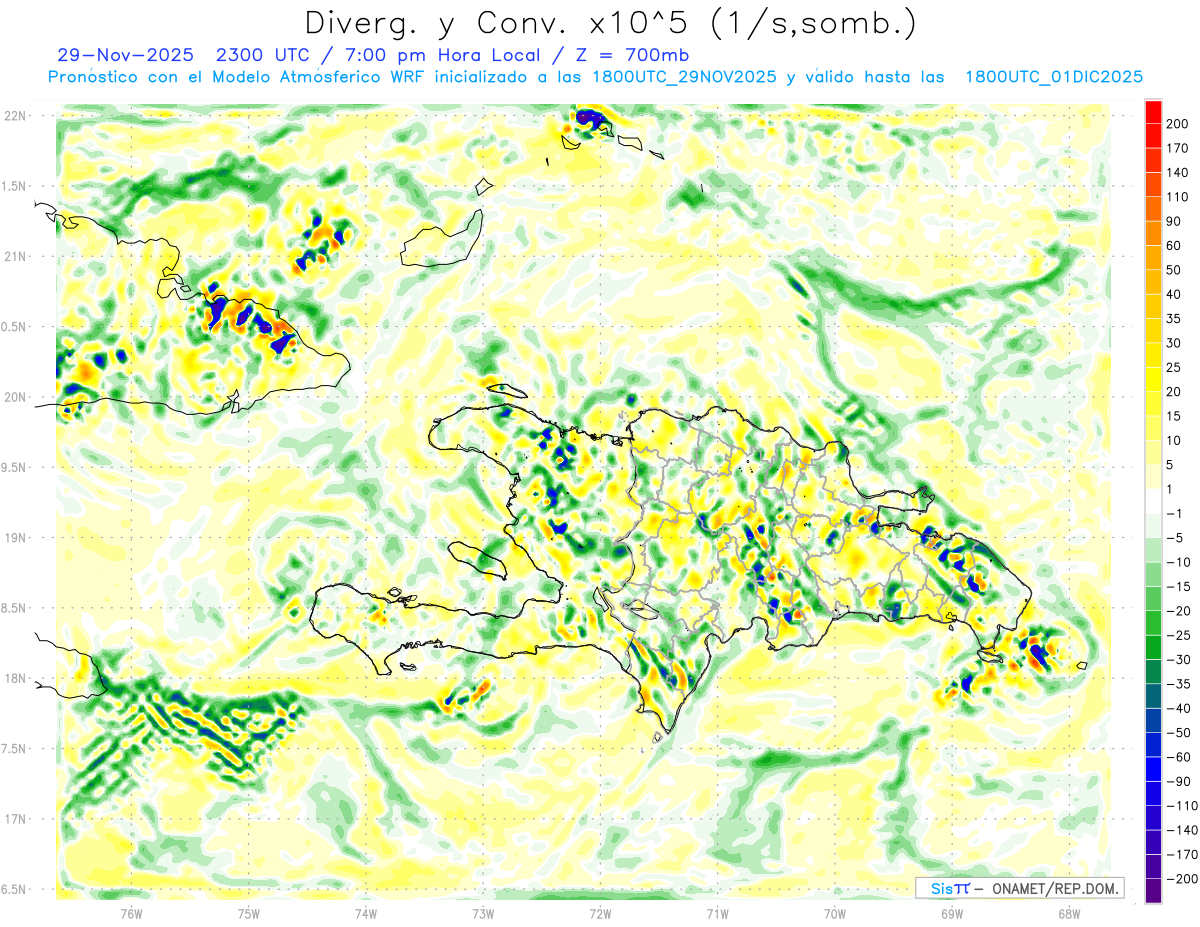Click the 72W longitude label
Screen dimensions: 1200x927
[600, 914]
